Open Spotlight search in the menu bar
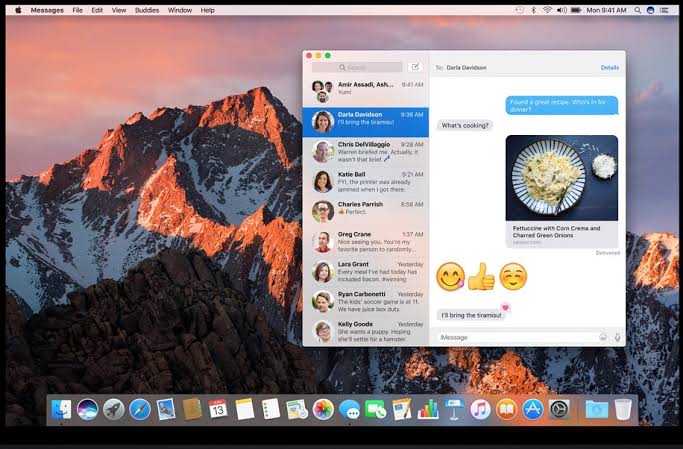Viewport: 683px width, 449px height. (637, 10)
